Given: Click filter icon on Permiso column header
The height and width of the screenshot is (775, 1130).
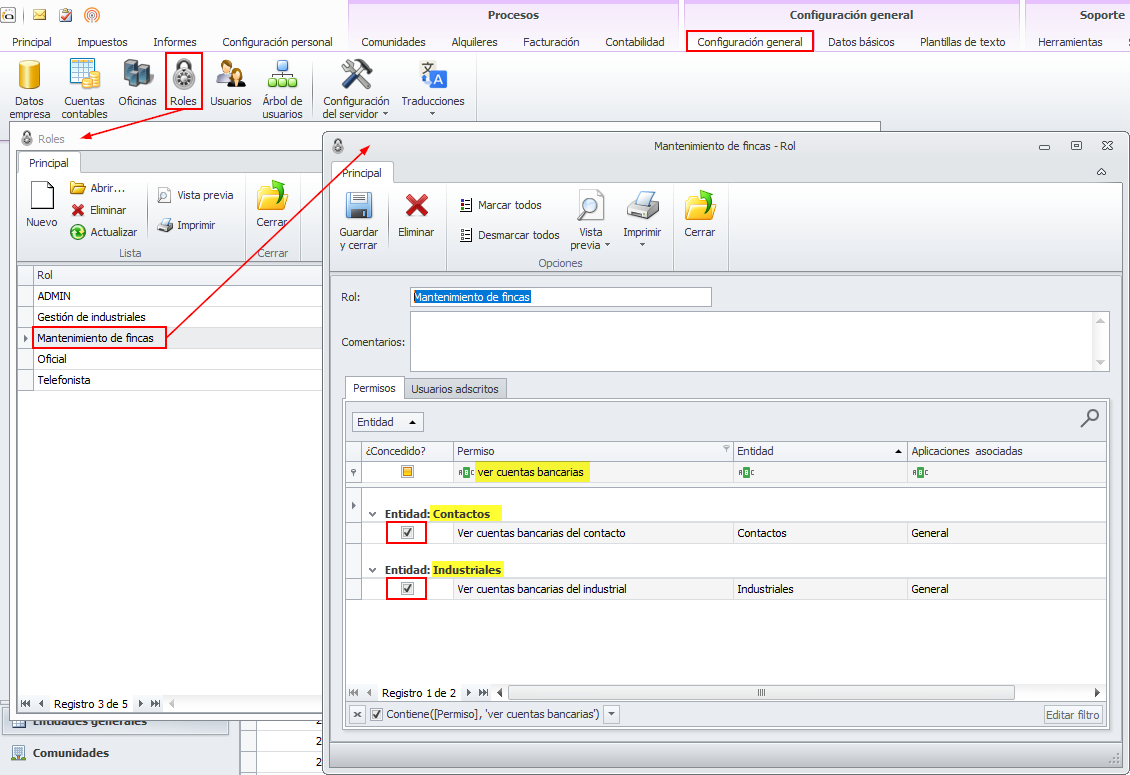Looking at the screenshot, I should tap(726, 448).
